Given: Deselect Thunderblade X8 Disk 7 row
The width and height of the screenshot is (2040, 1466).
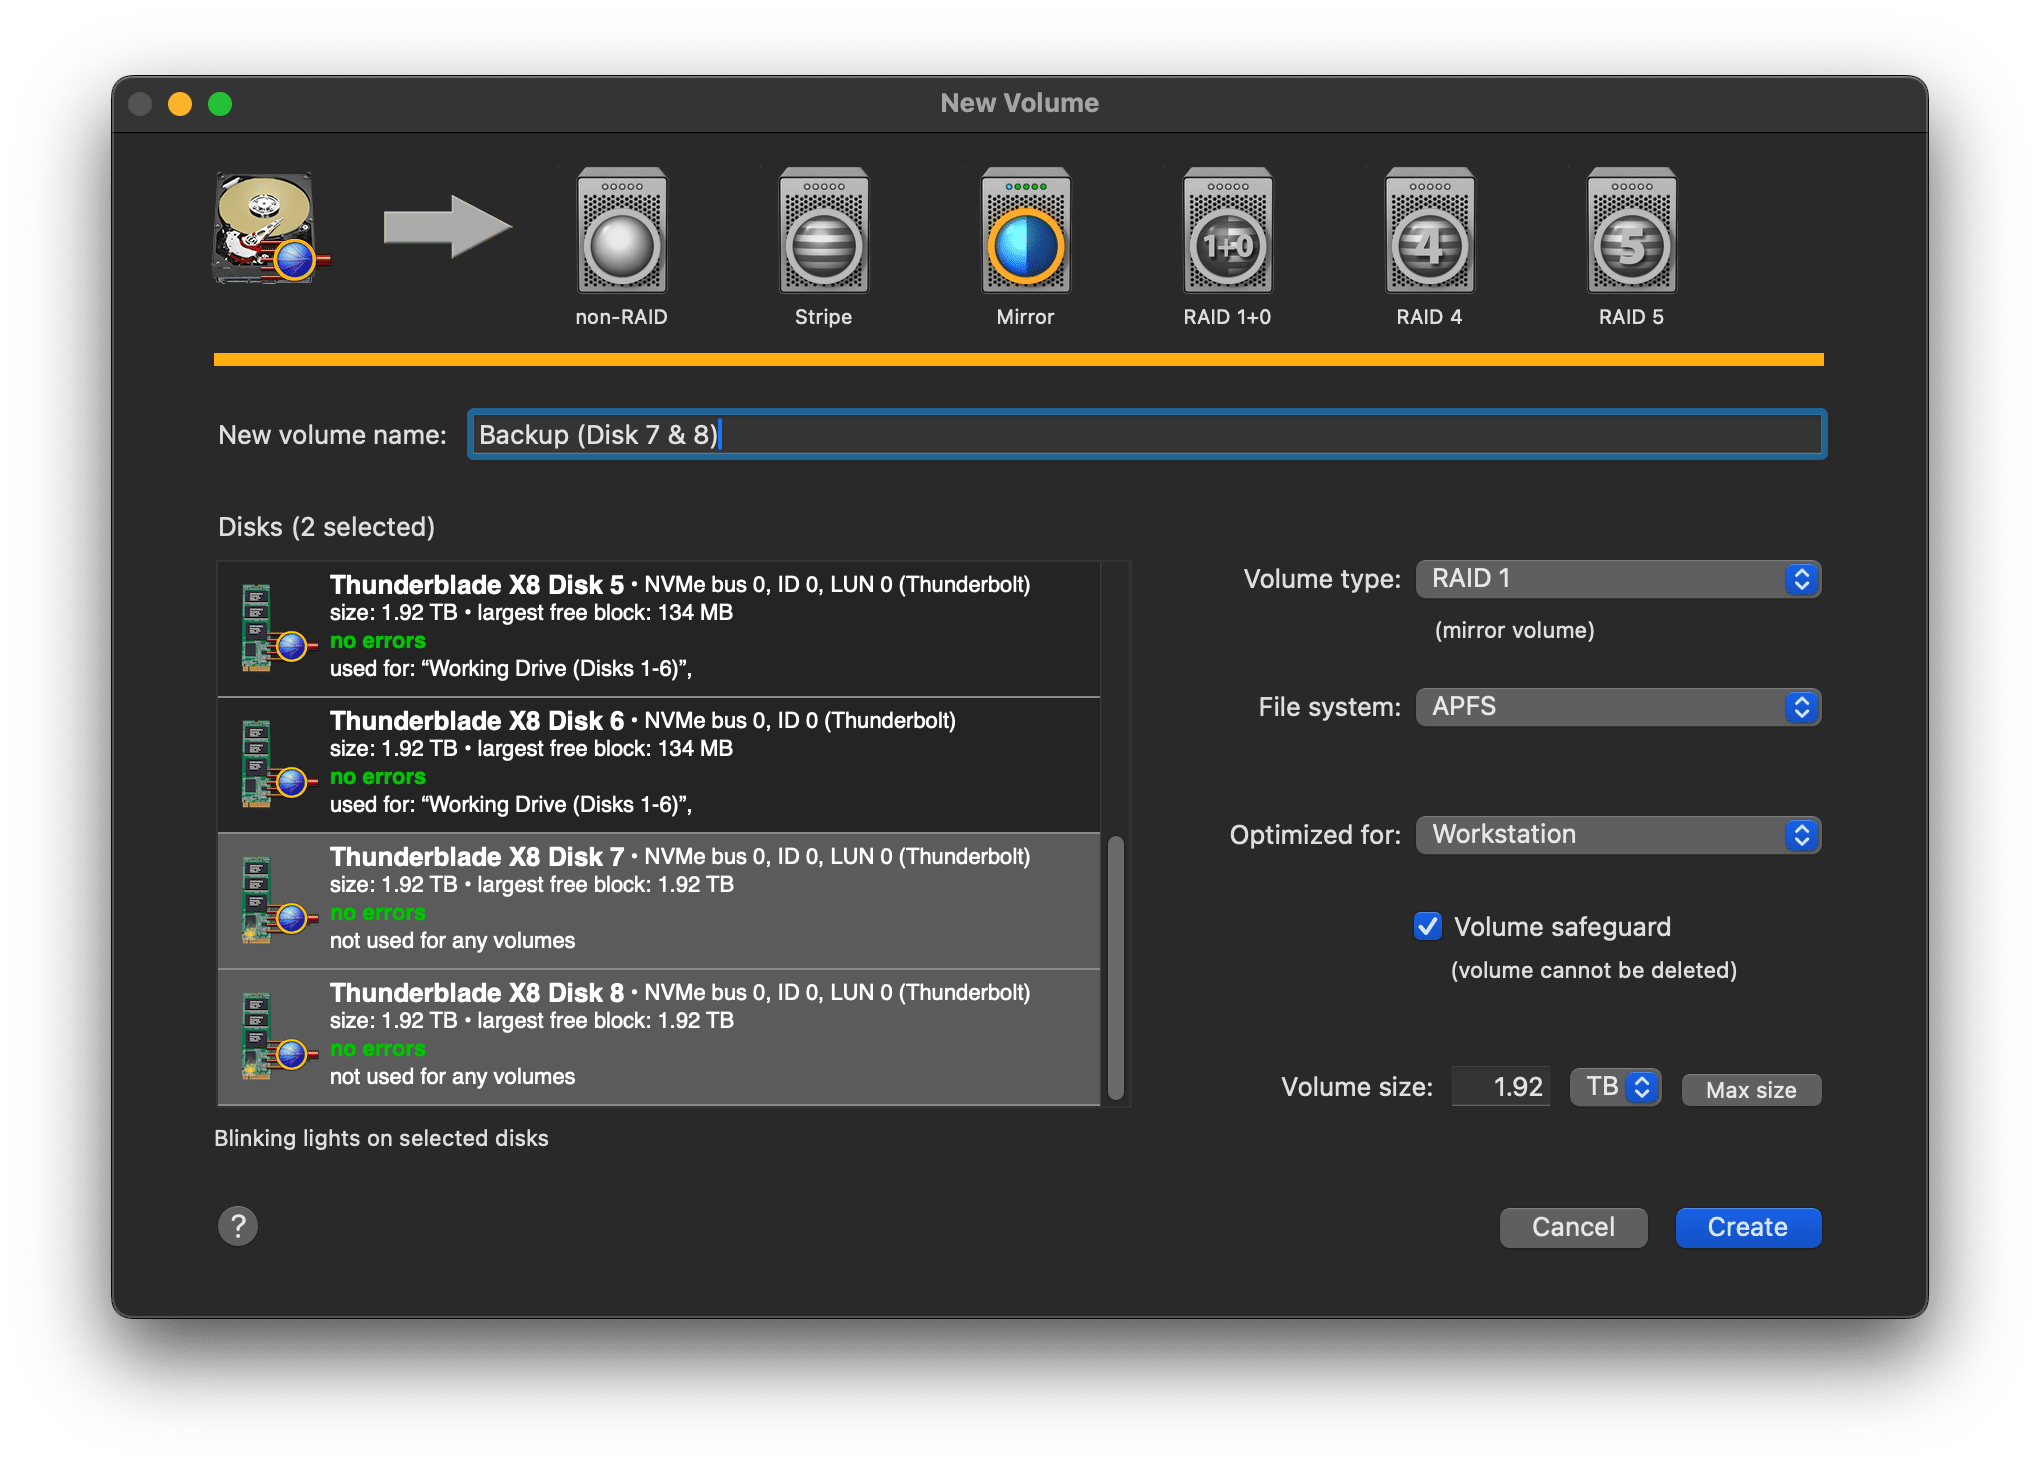Looking at the screenshot, I should pyautogui.click(x=658, y=900).
